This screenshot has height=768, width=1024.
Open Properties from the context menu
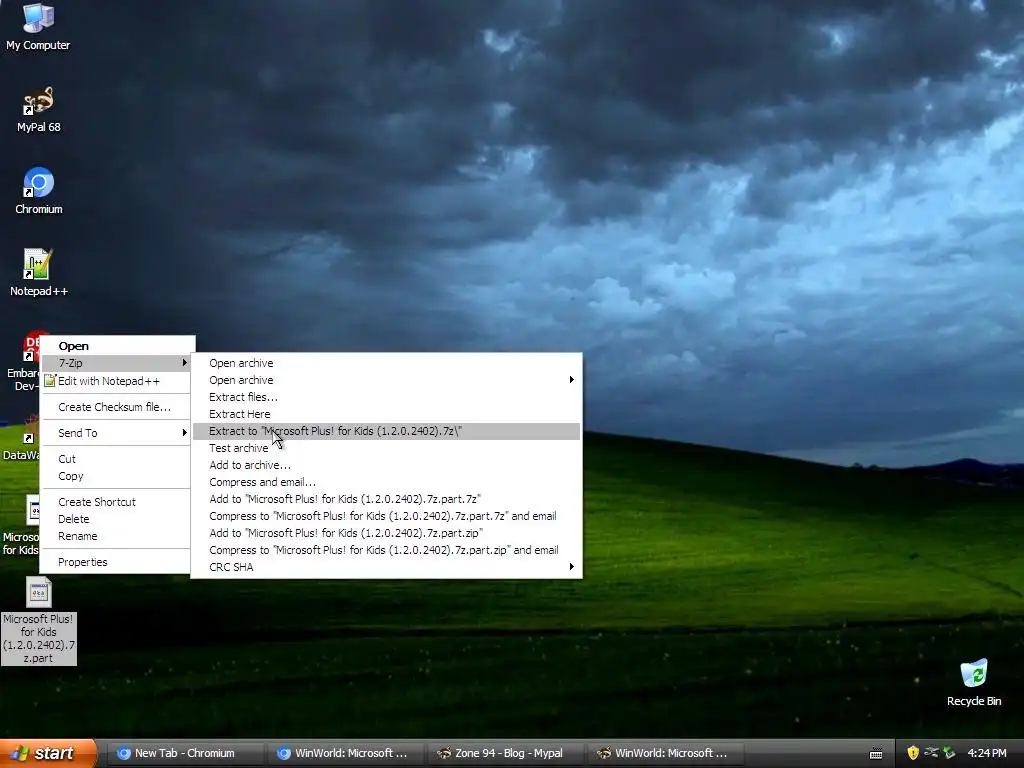[x=117, y=562]
